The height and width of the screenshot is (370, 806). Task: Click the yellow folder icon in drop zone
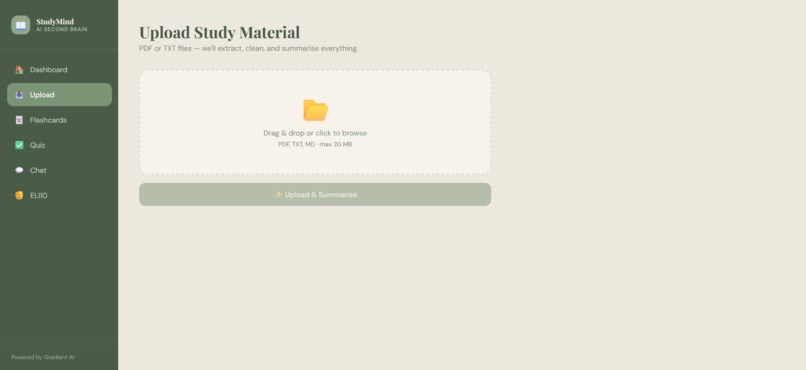[315, 110]
